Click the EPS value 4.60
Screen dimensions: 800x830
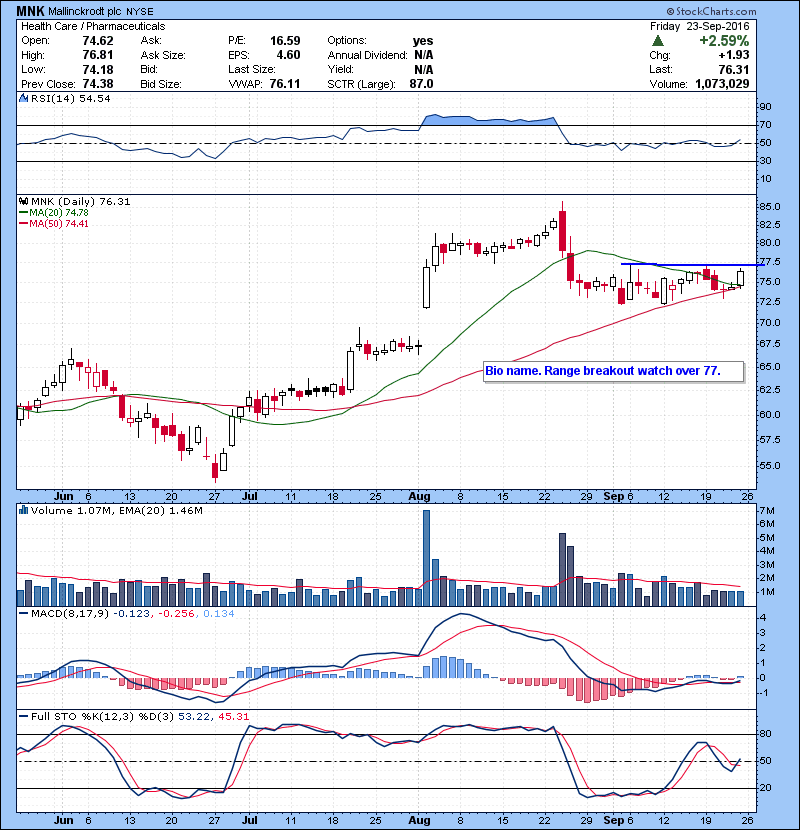pos(288,55)
